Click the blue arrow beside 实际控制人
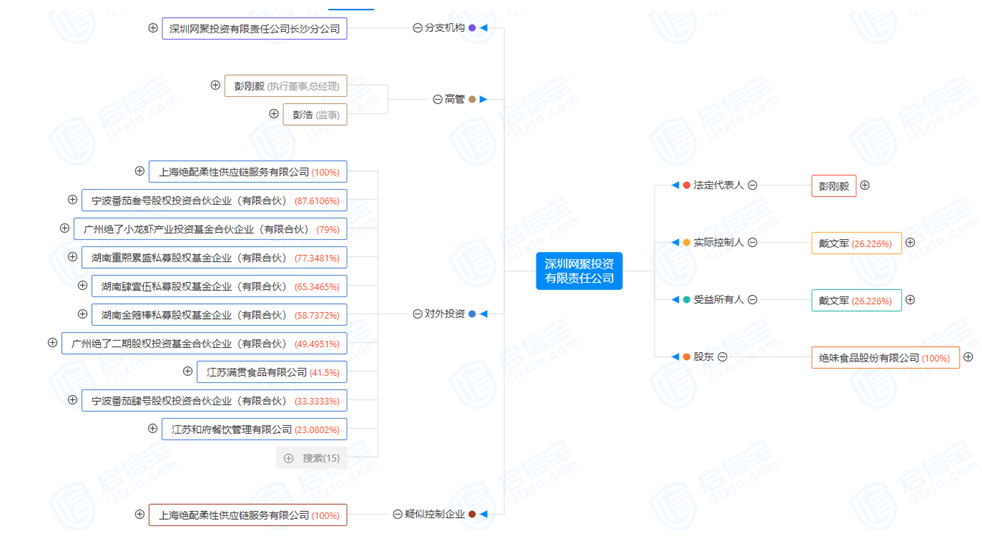The image size is (982, 536). 675,242
